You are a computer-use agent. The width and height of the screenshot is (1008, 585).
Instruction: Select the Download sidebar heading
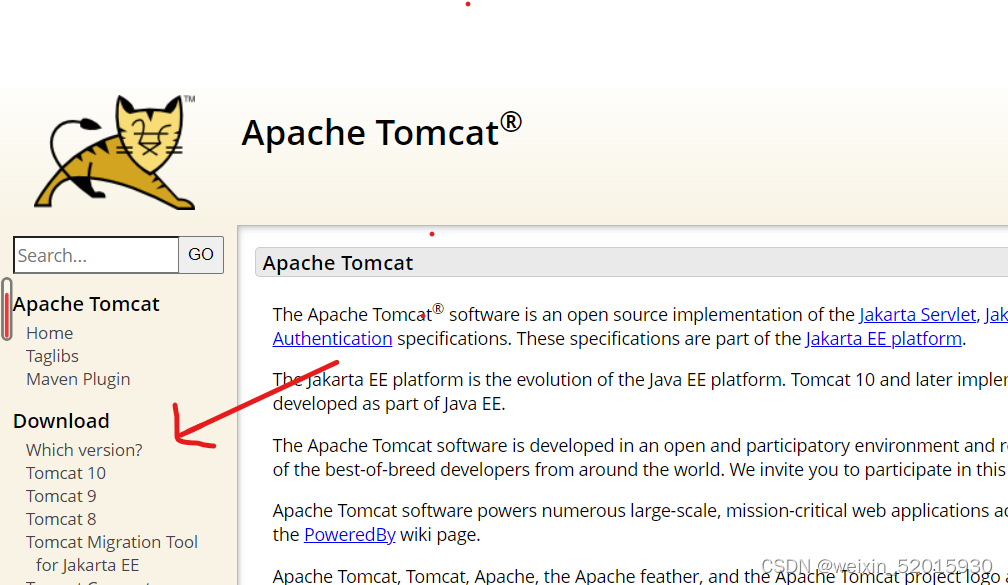[x=61, y=420]
